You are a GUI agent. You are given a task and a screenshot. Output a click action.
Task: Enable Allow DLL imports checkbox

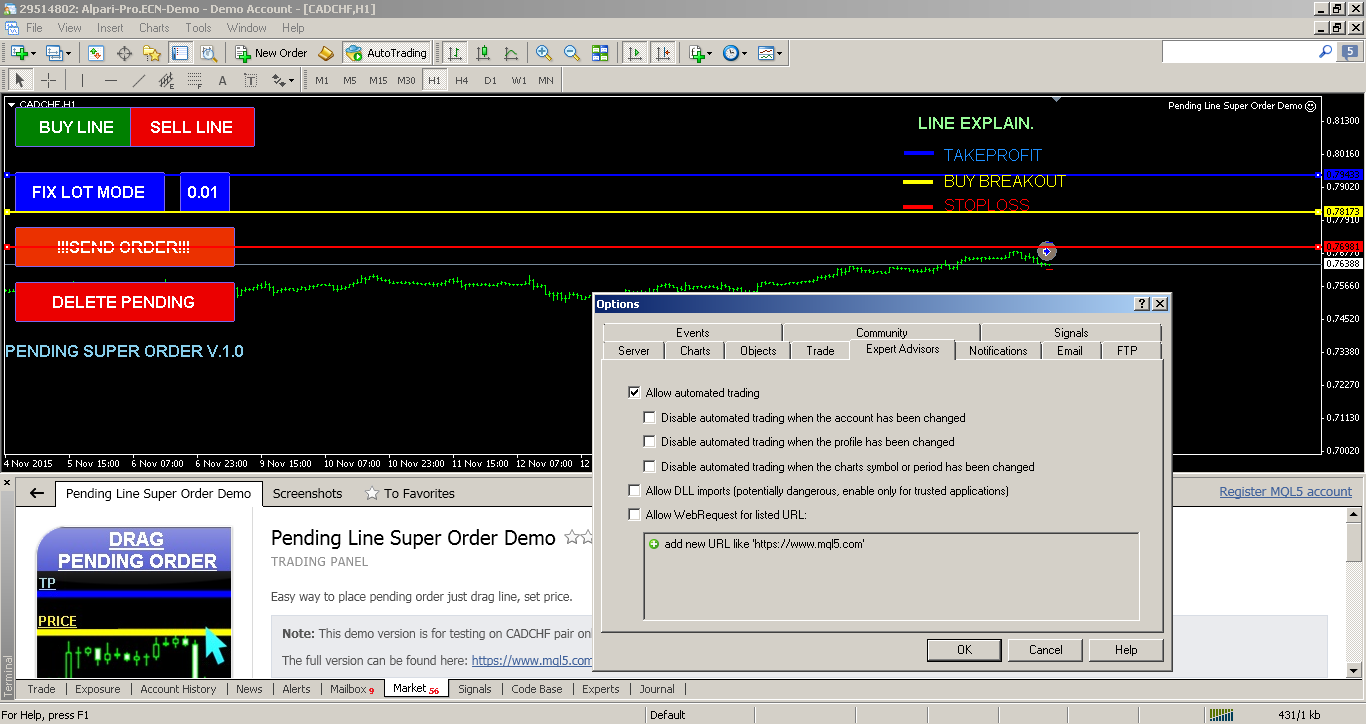tap(634, 491)
